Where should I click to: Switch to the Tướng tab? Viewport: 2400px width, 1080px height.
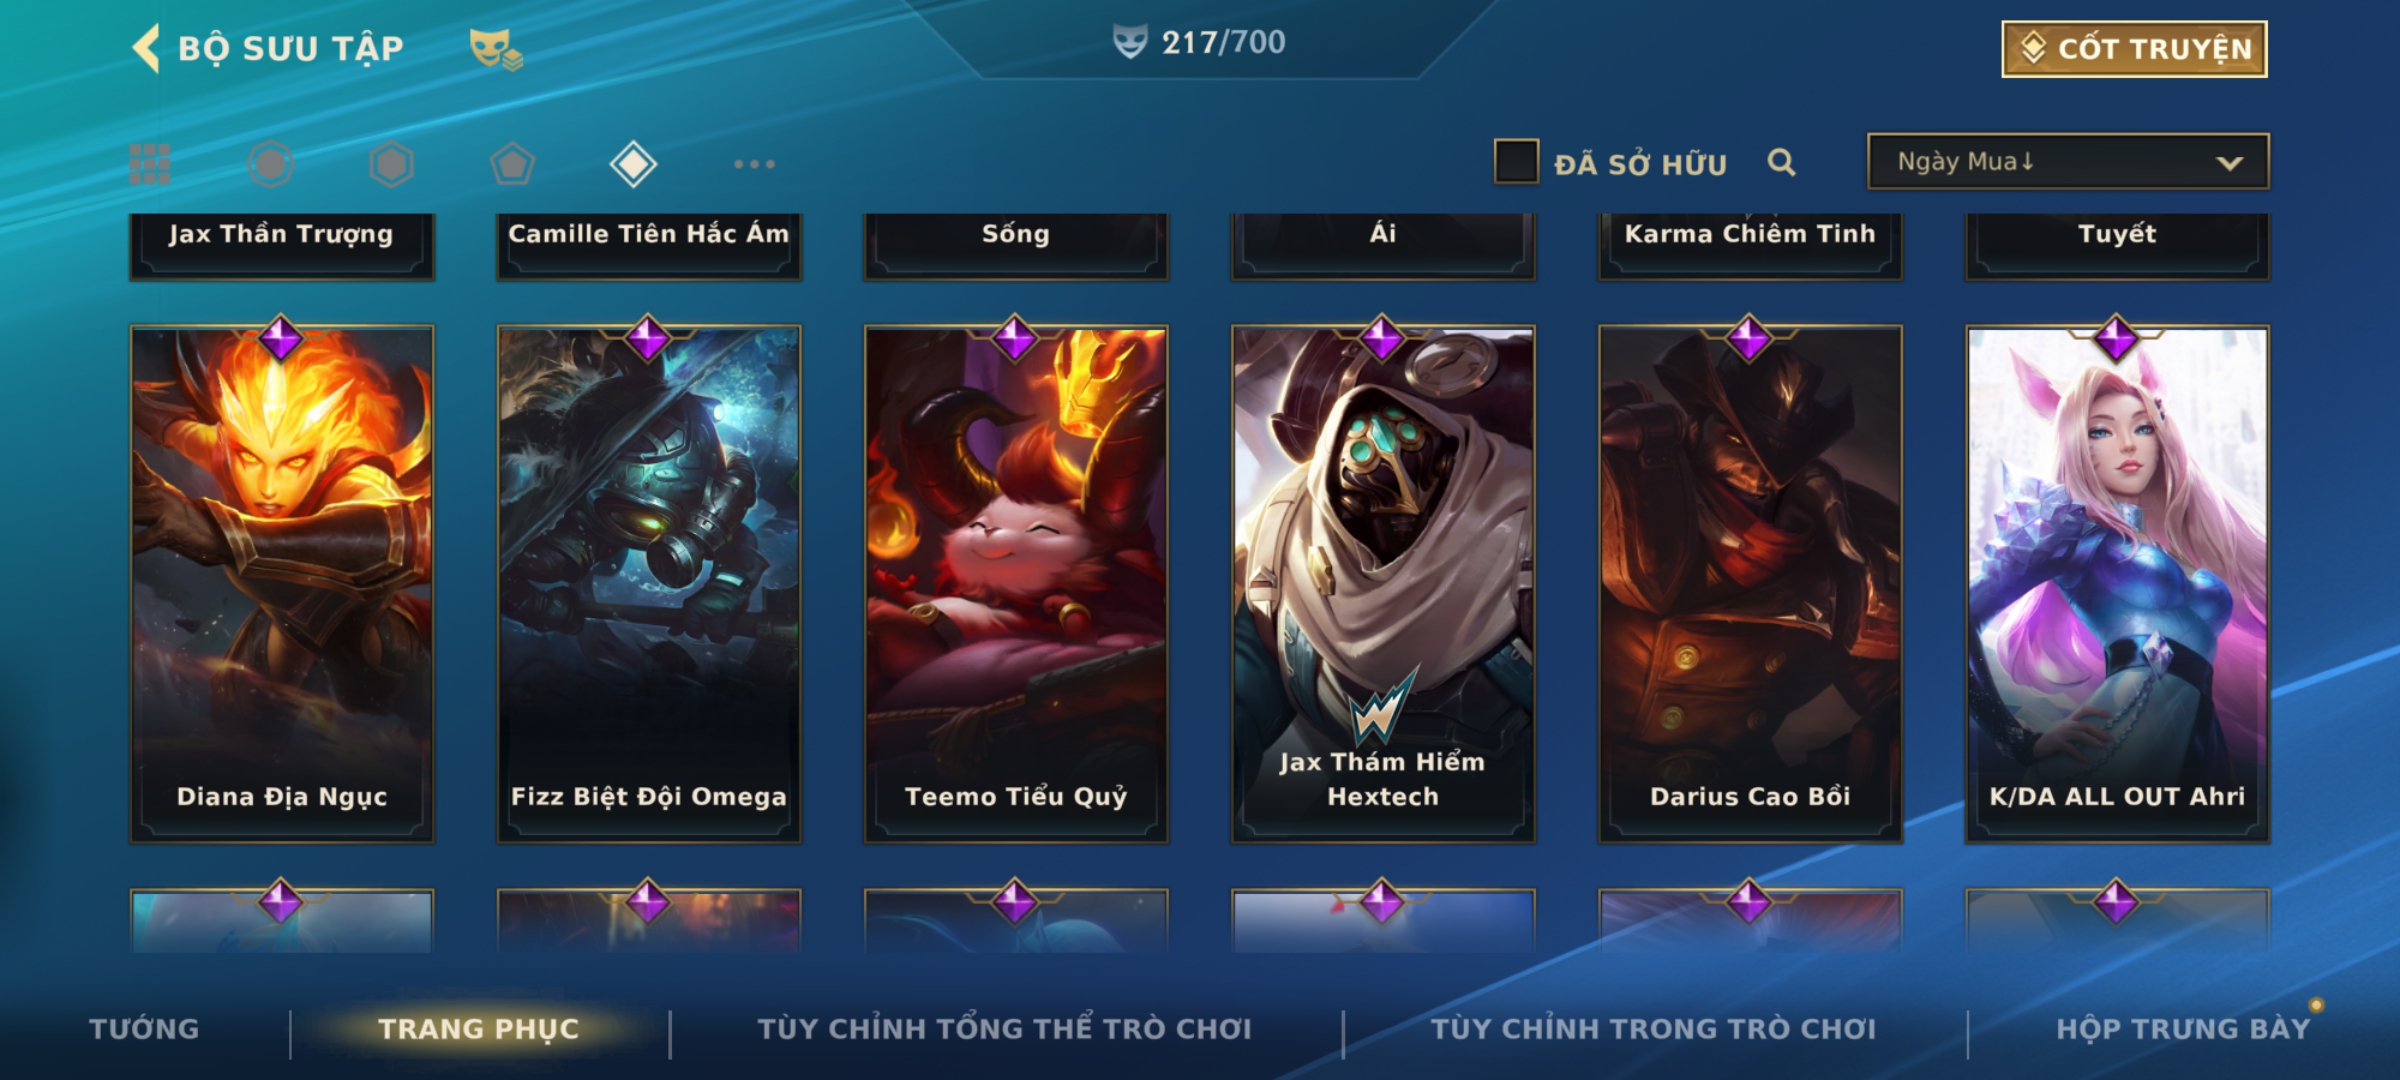[x=144, y=1029]
